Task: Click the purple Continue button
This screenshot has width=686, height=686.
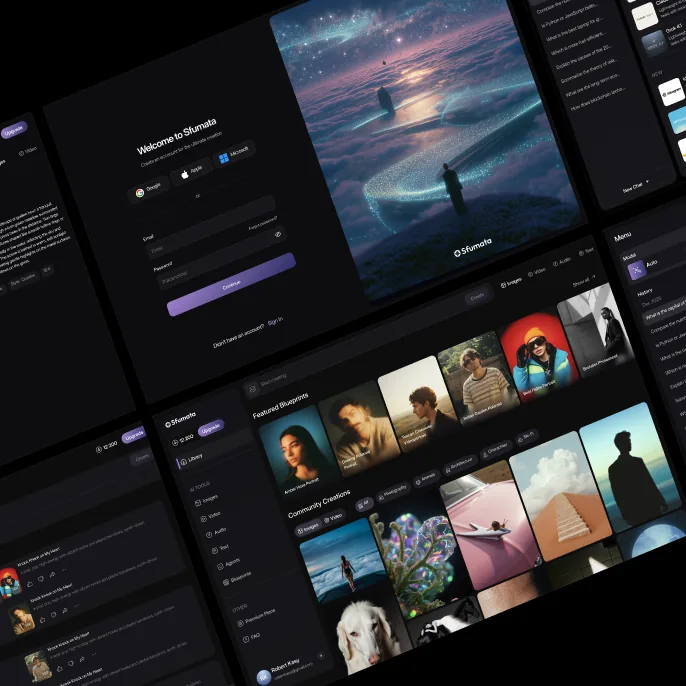Action: pos(231,284)
